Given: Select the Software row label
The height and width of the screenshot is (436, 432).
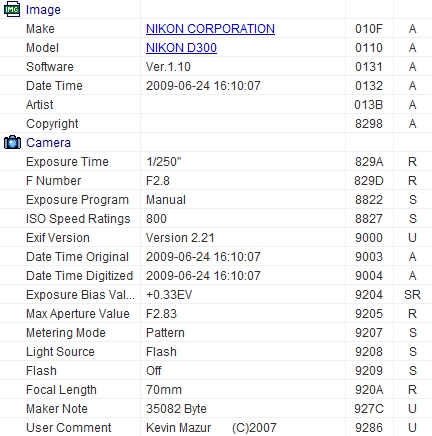Looking at the screenshot, I should click(x=50, y=67).
